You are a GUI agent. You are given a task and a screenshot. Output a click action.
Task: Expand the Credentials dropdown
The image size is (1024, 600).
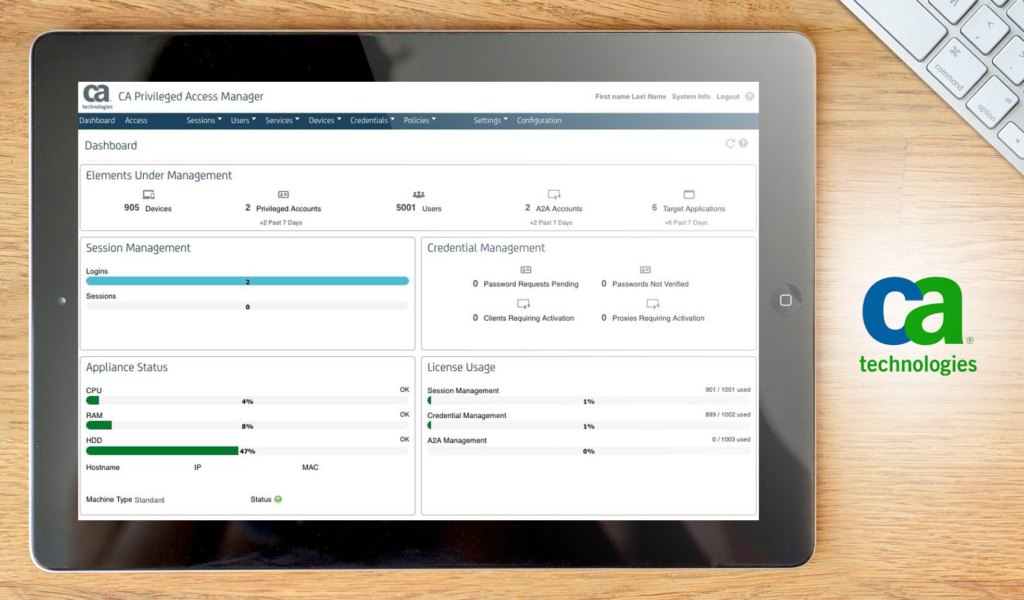coord(371,120)
